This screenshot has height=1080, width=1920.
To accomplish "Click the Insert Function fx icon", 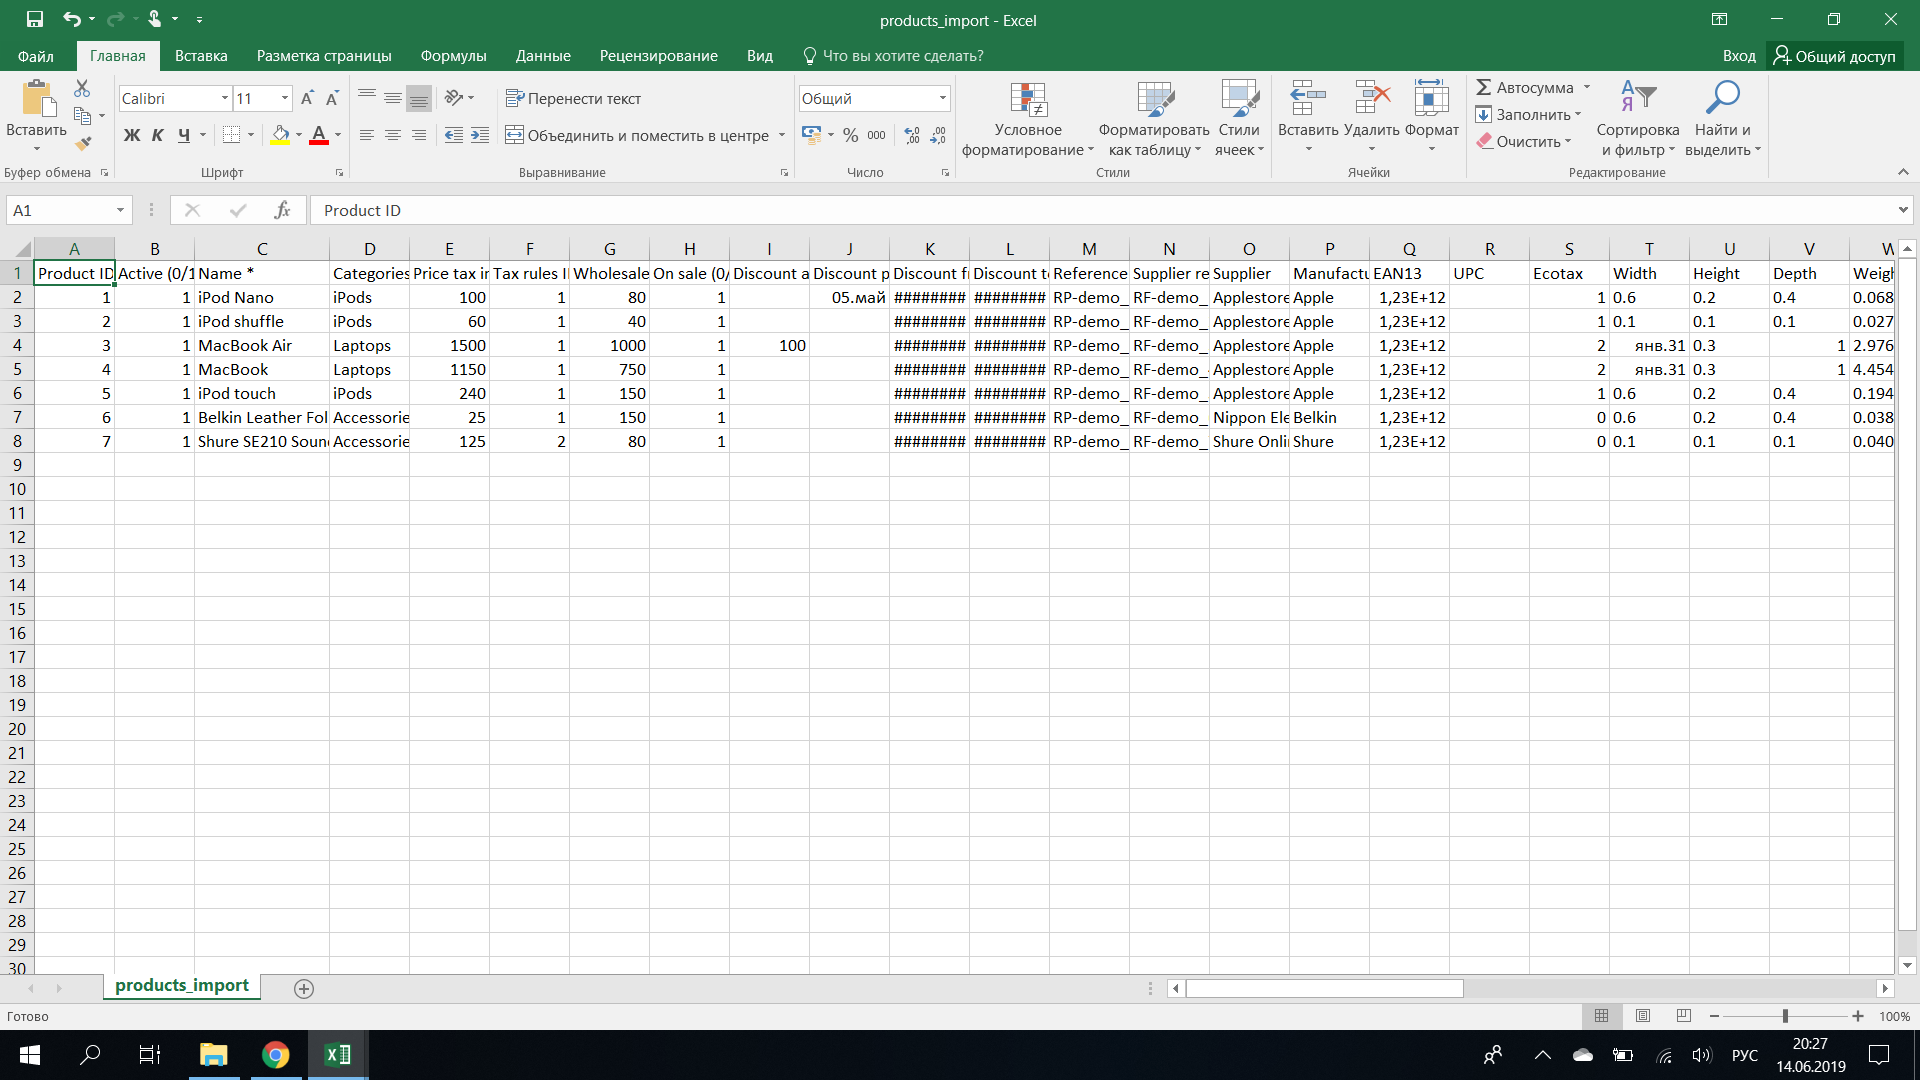I will 282,210.
